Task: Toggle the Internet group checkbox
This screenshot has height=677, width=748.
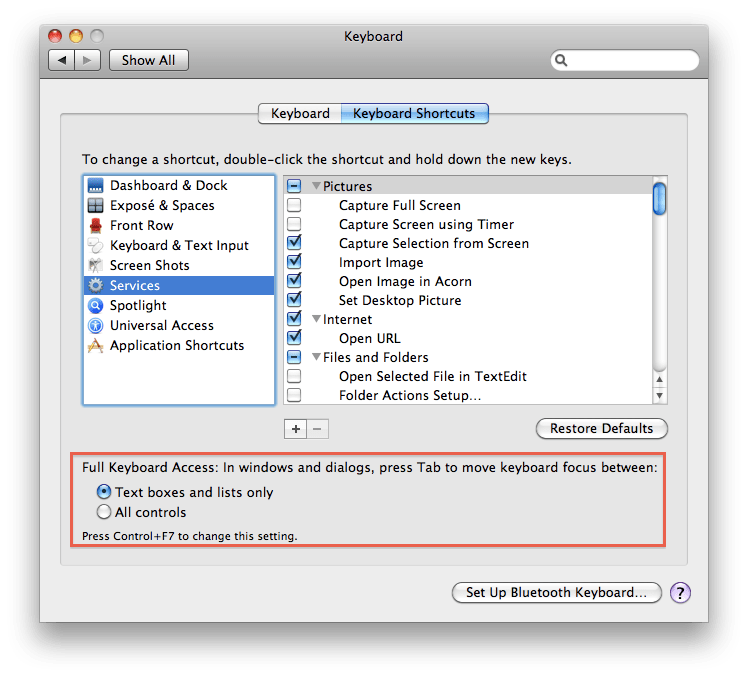Action: click(294, 319)
